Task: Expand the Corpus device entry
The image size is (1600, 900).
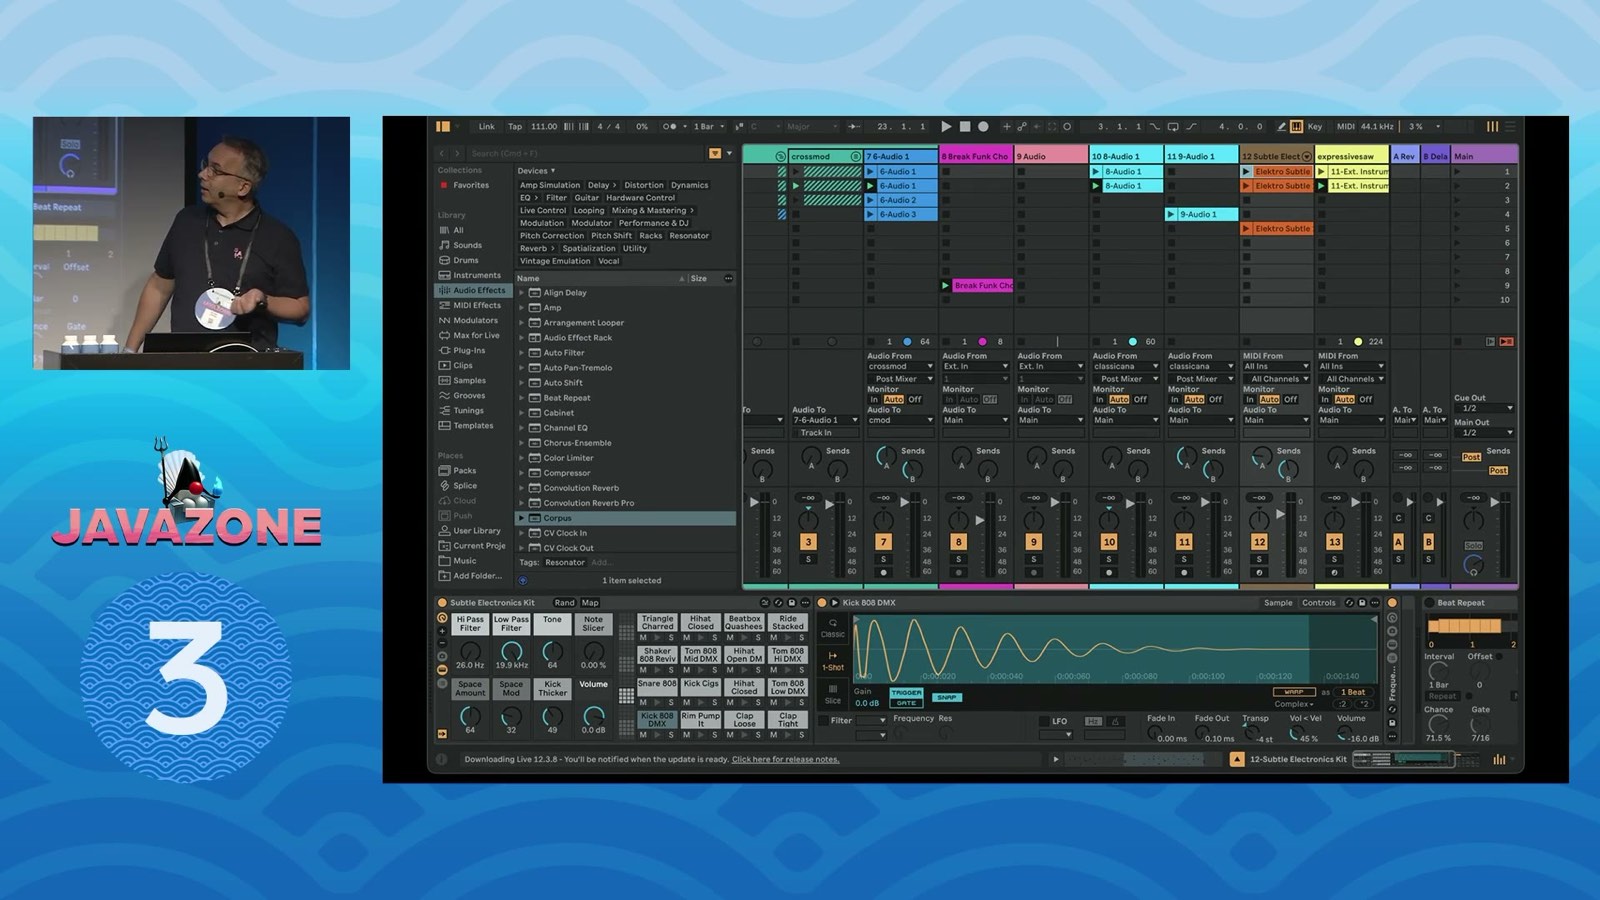Action: (x=521, y=518)
